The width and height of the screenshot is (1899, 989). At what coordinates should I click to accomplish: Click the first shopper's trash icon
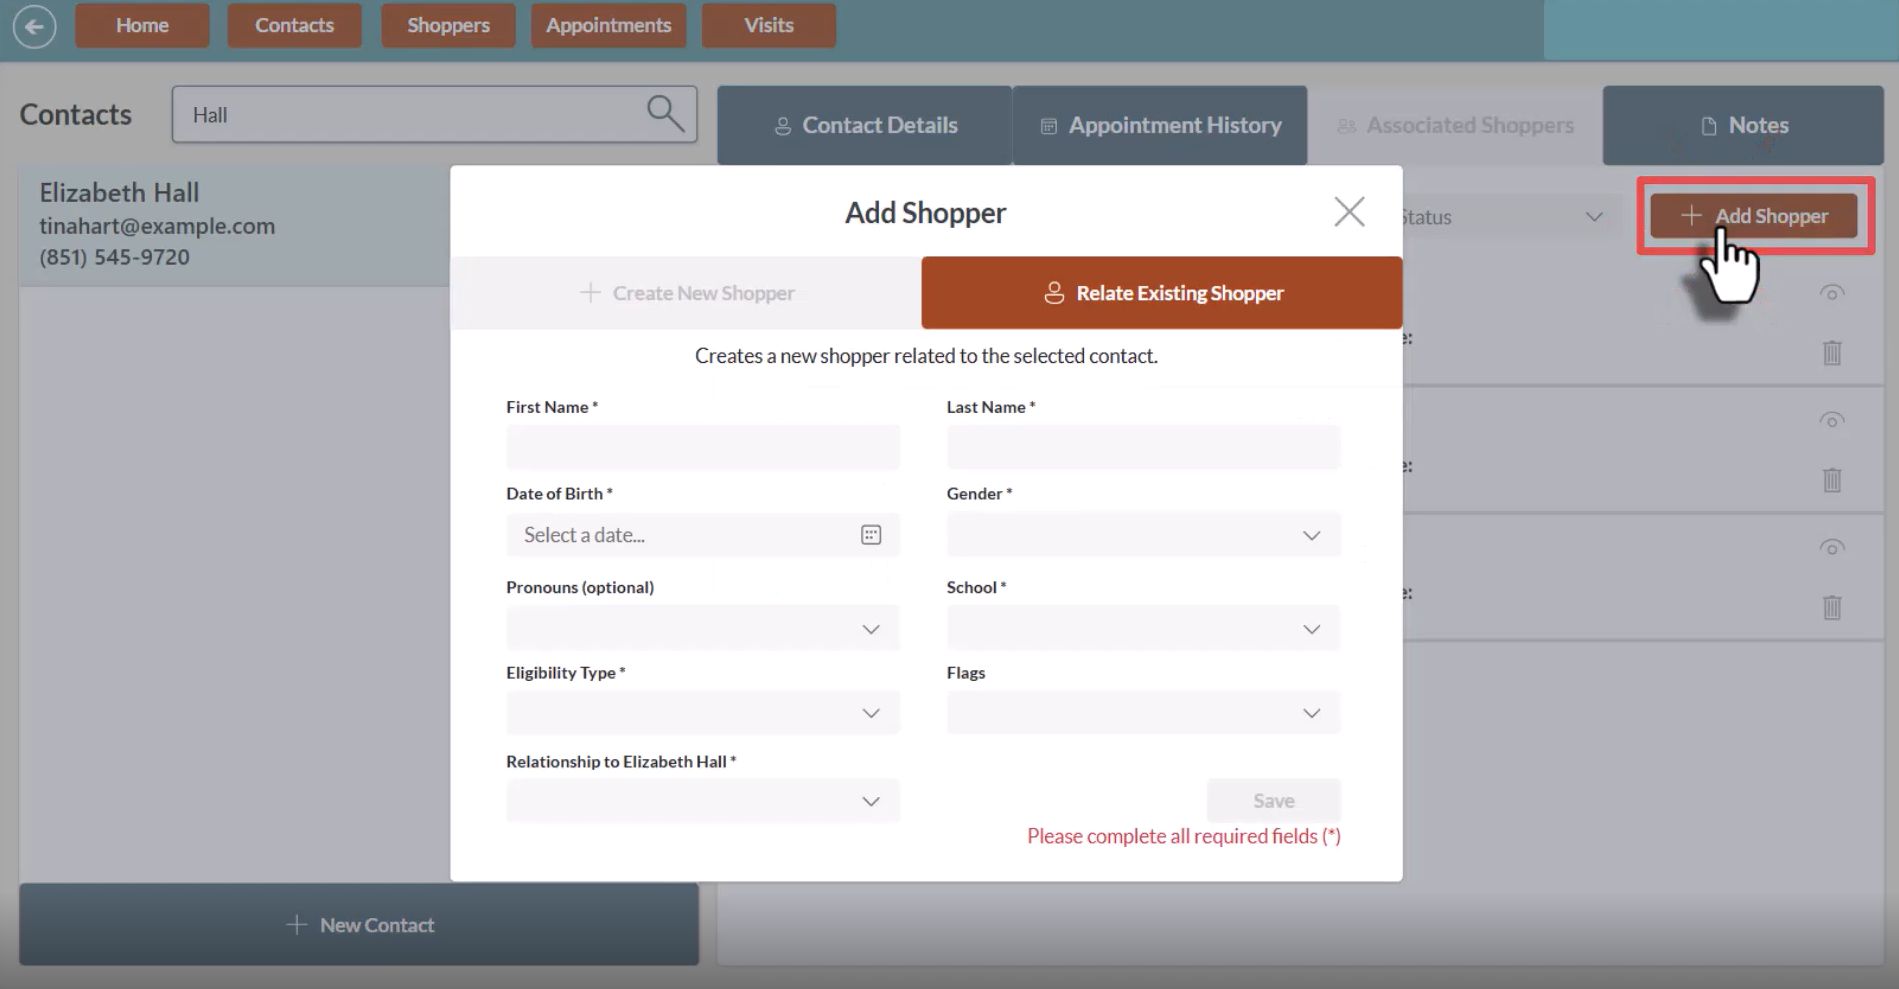[x=1832, y=353]
